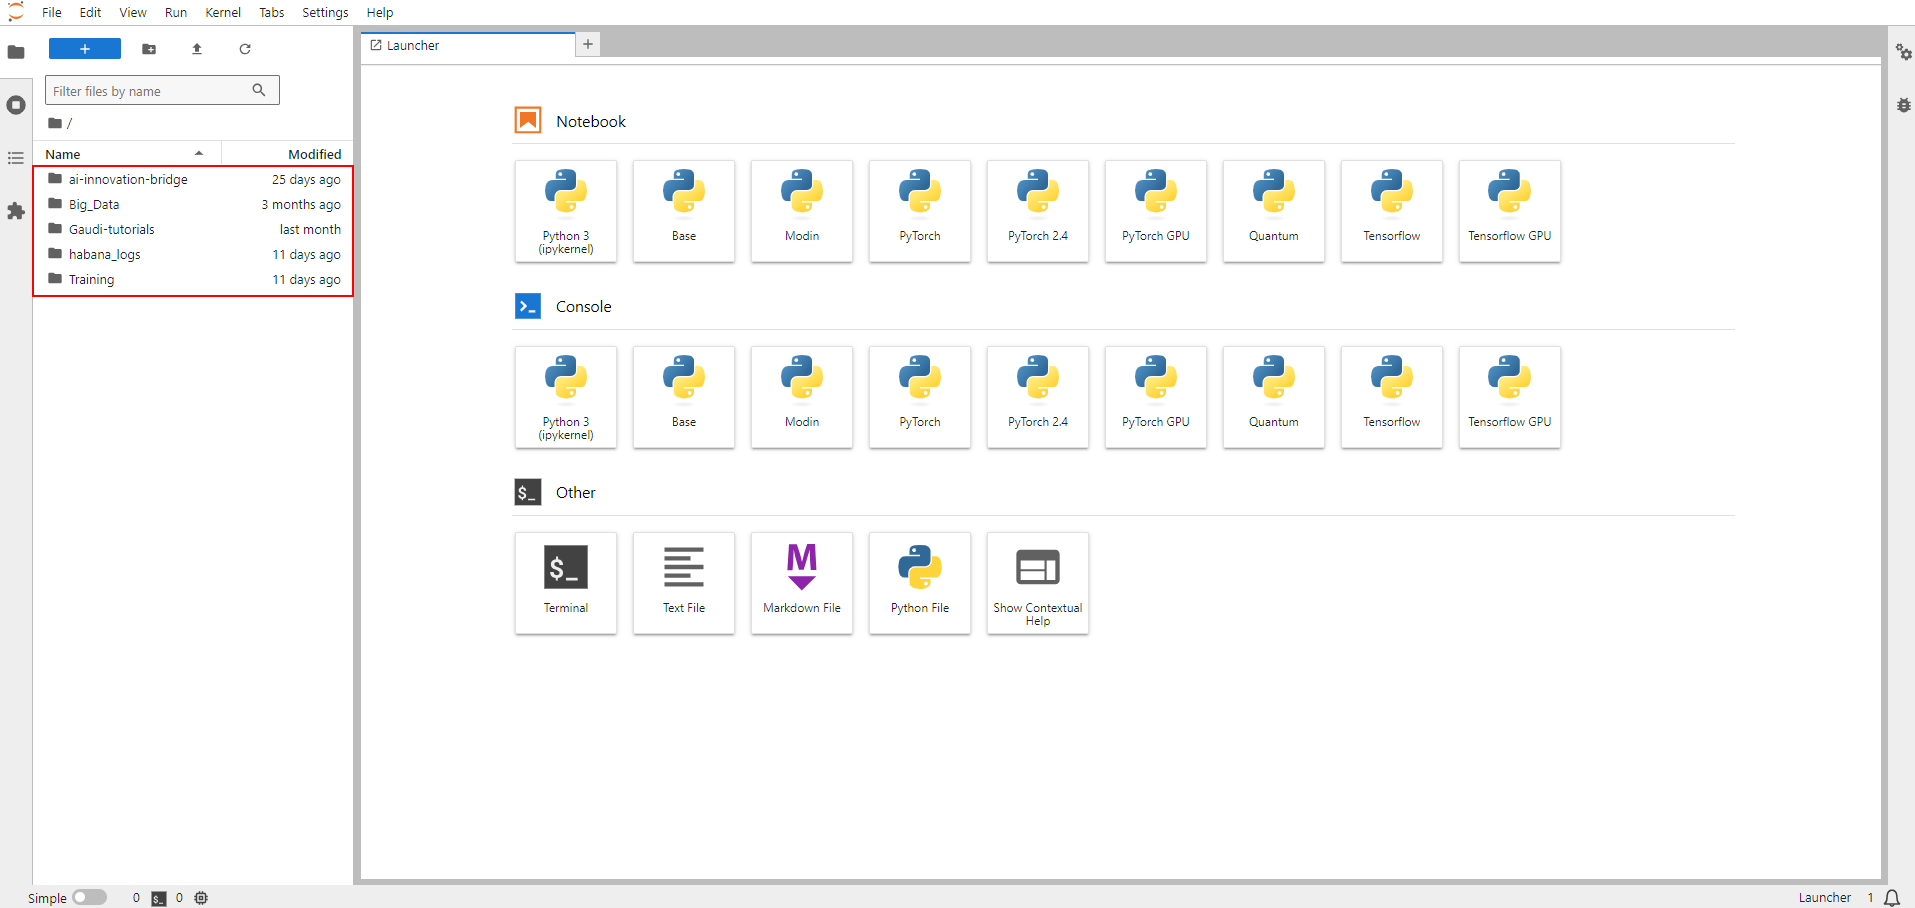1915x908 pixels.
Task: Open a Base console
Action: pos(684,397)
